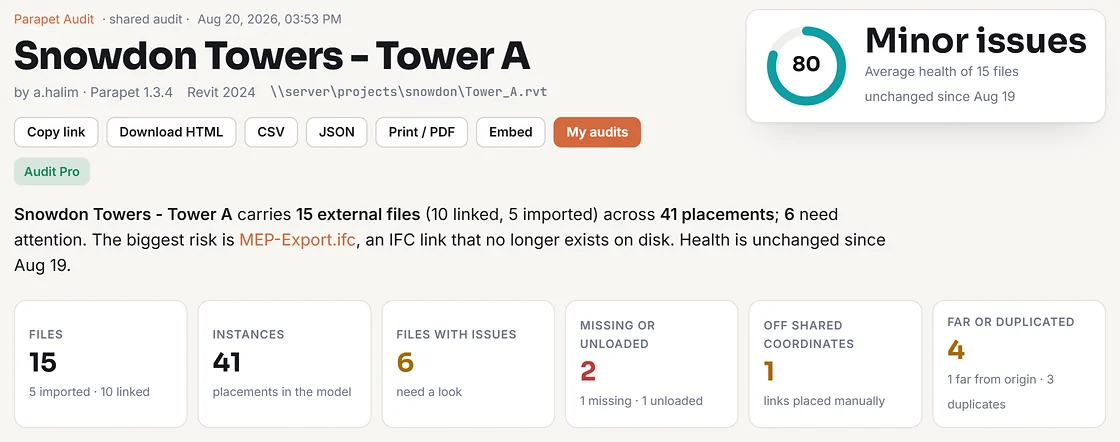Click 'placements in the model' text
1120x442 pixels.
[282, 391]
